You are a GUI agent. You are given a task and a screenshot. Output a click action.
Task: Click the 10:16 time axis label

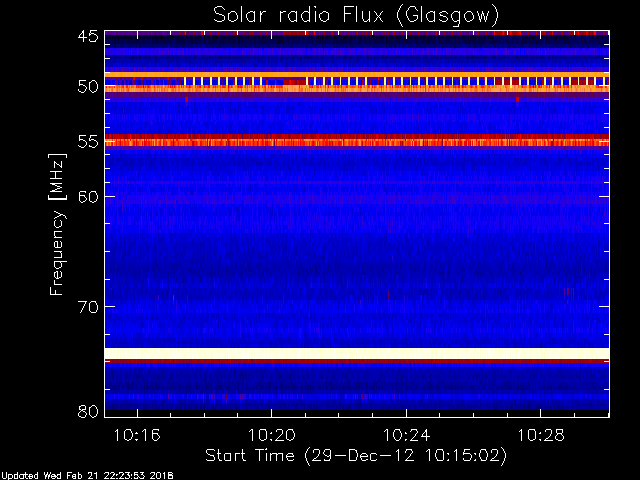pos(137,436)
